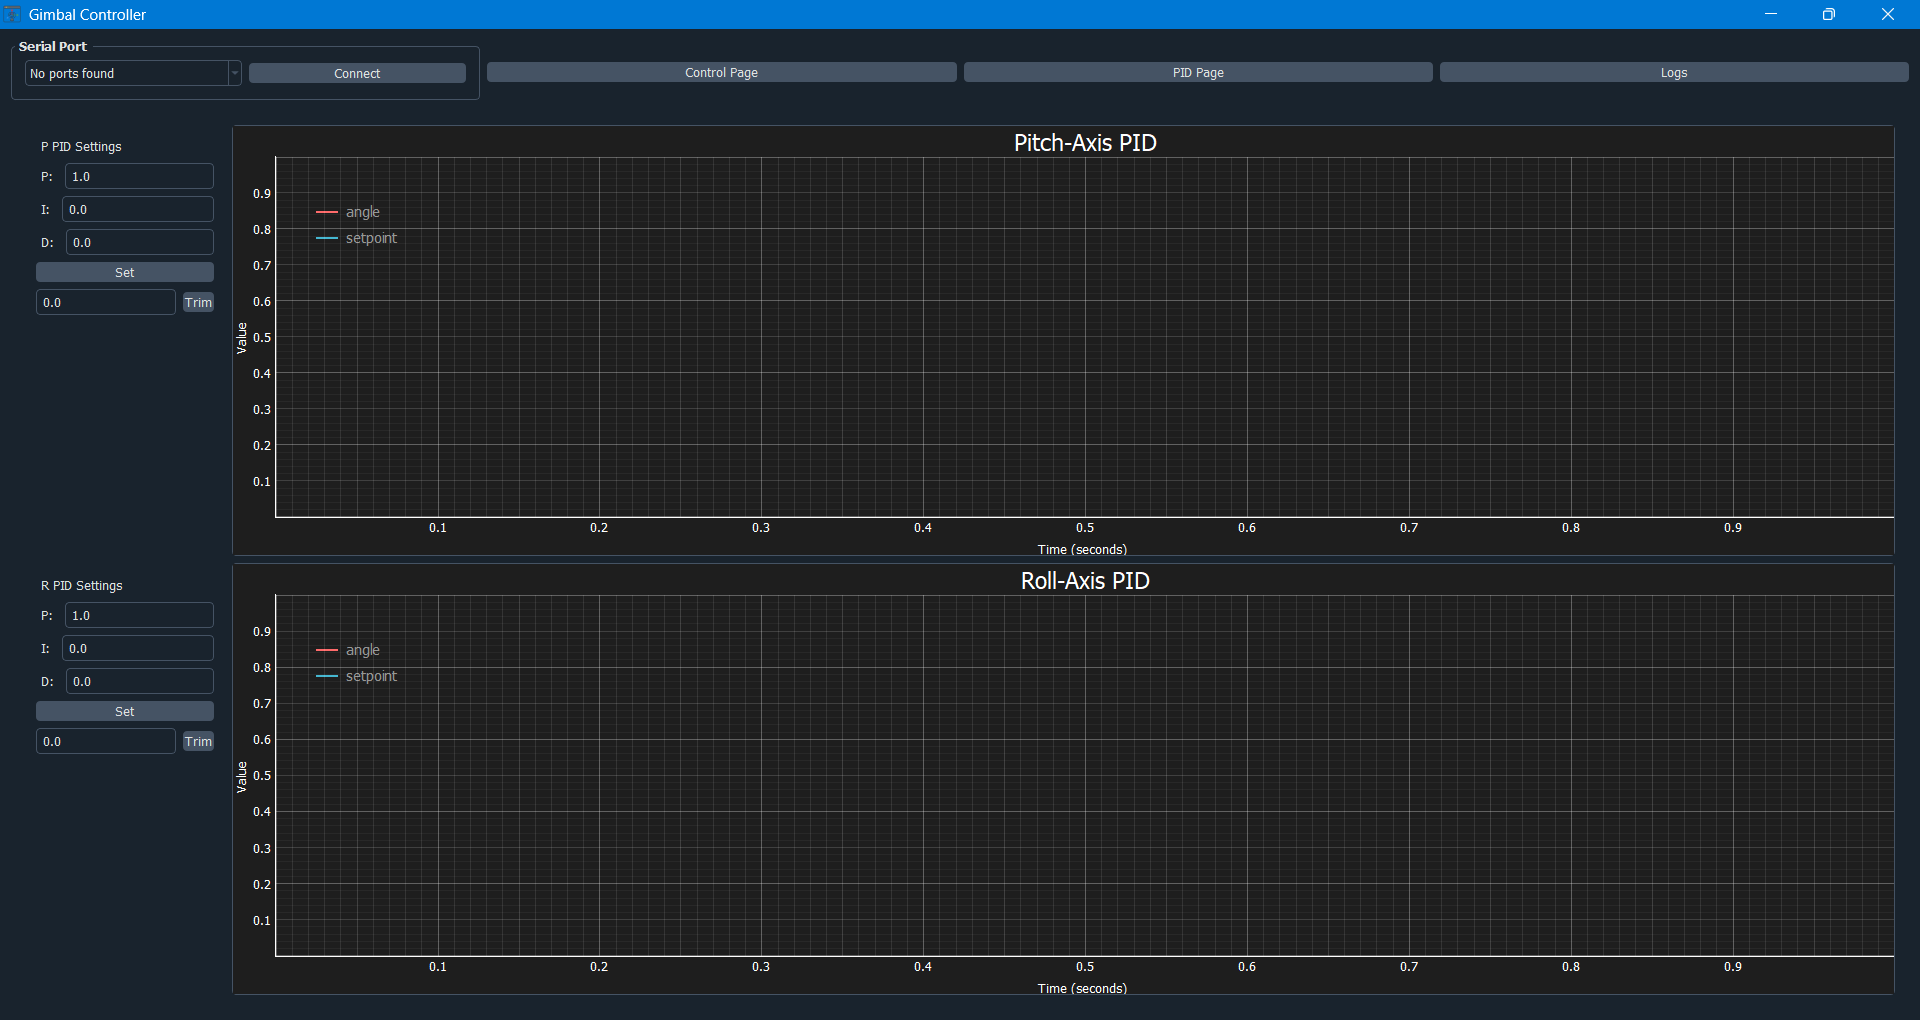The image size is (1920, 1020).
Task: Select the pitch D gain field
Action: point(139,242)
